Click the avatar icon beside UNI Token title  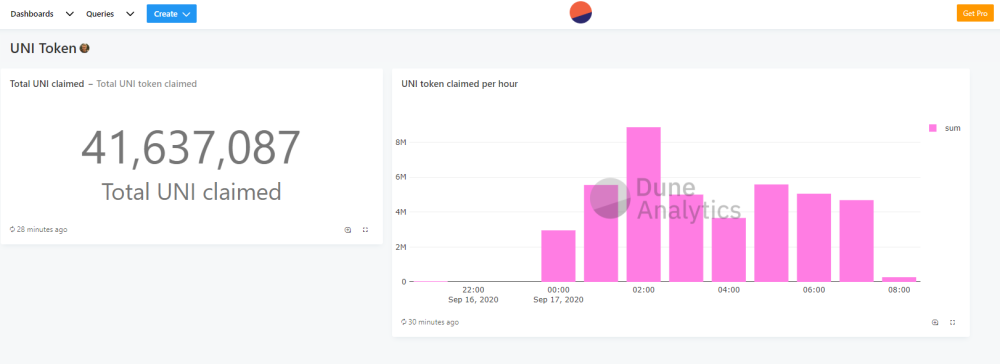84,48
